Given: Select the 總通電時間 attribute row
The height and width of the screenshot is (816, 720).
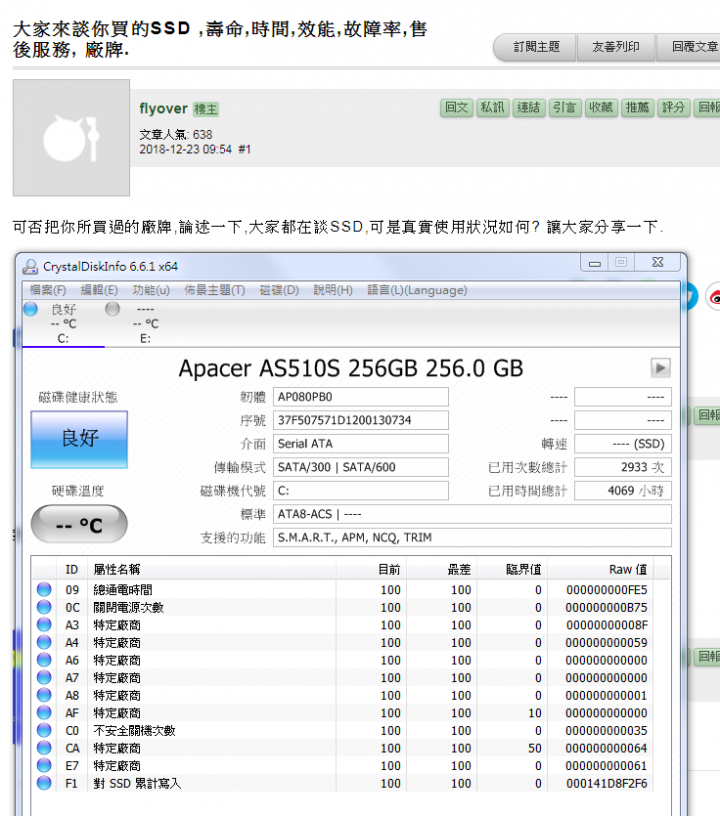Looking at the screenshot, I should click(x=343, y=590).
